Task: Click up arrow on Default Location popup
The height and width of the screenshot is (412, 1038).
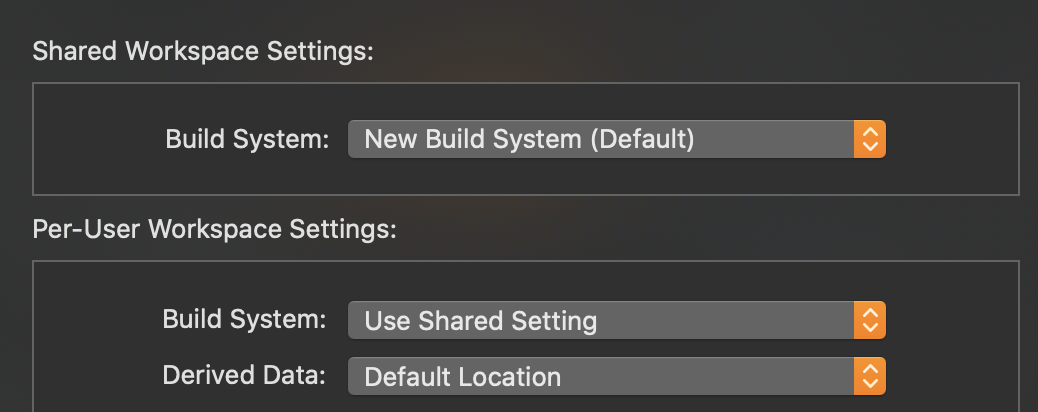Action: [870, 371]
